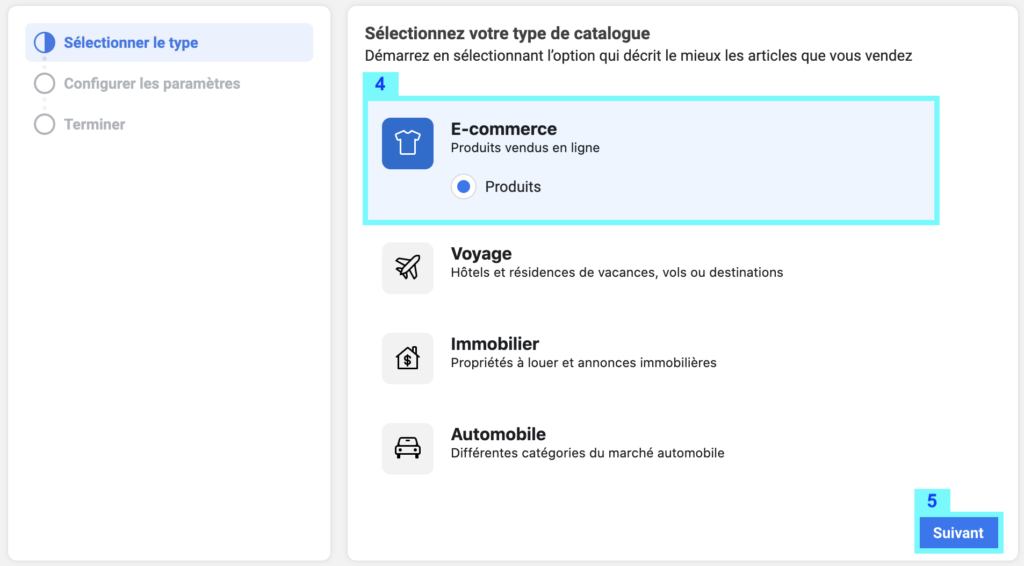The width and height of the screenshot is (1024, 566).
Task: Click the annotation number 4 marker
Action: pyautogui.click(x=380, y=84)
